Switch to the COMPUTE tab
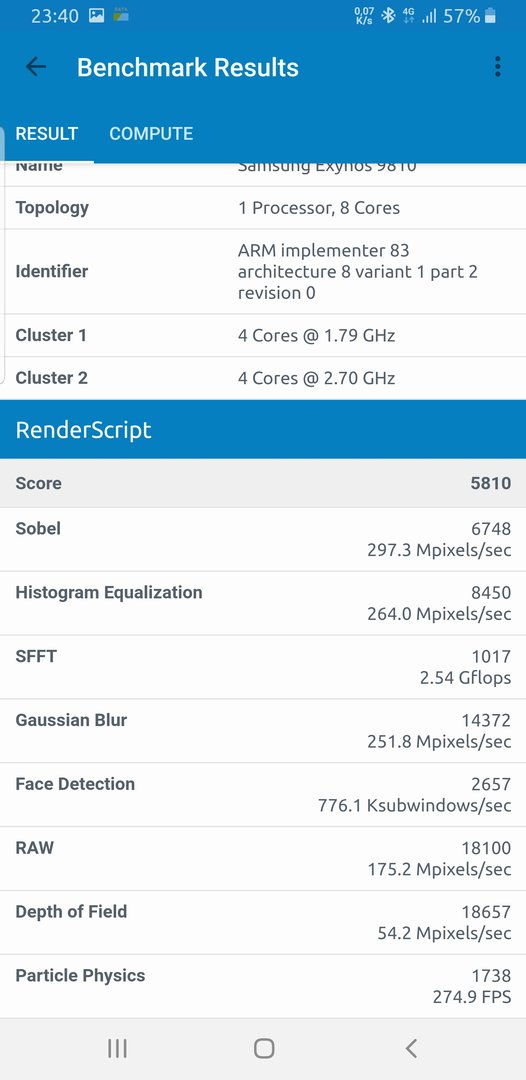The image size is (526, 1080). [151, 134]
